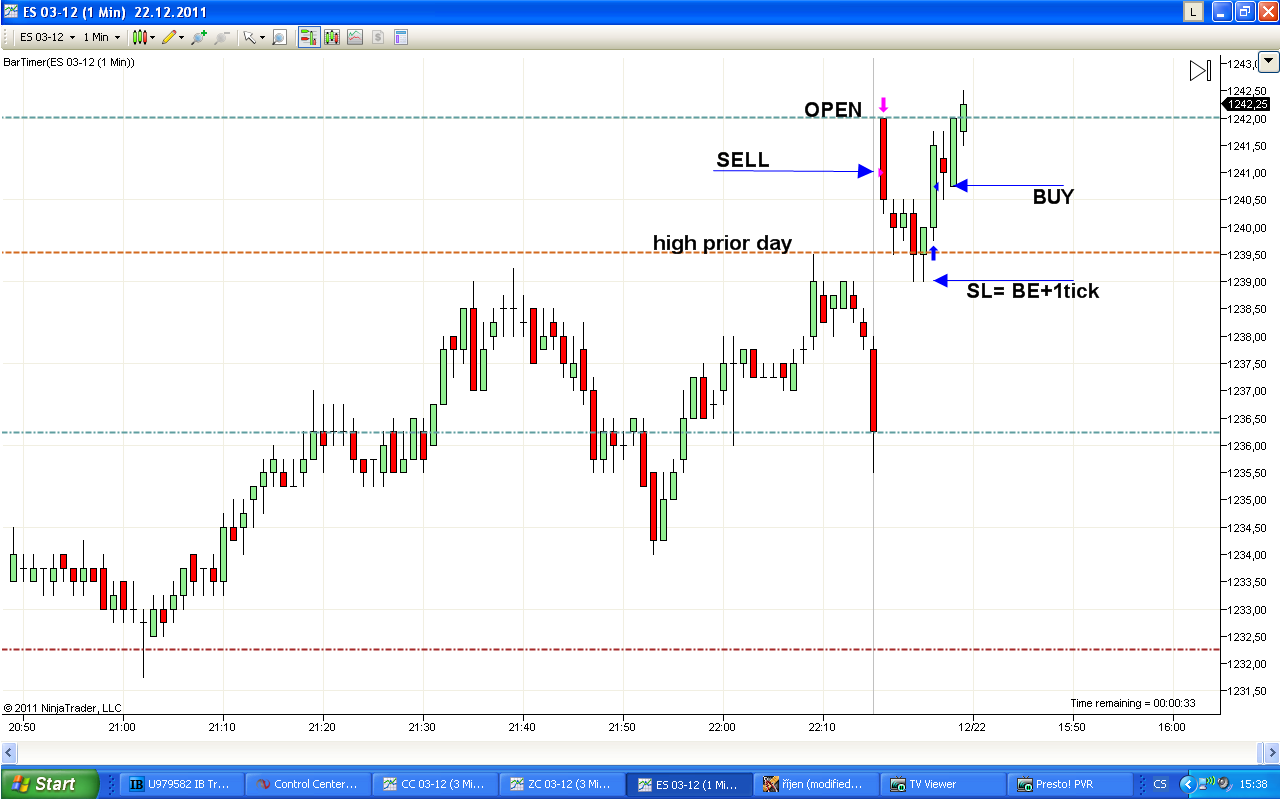Select the zoom frame magnifier tool
Image resolution: width=1280 pixels, height=800 pixels.
[x=279, y=37]
